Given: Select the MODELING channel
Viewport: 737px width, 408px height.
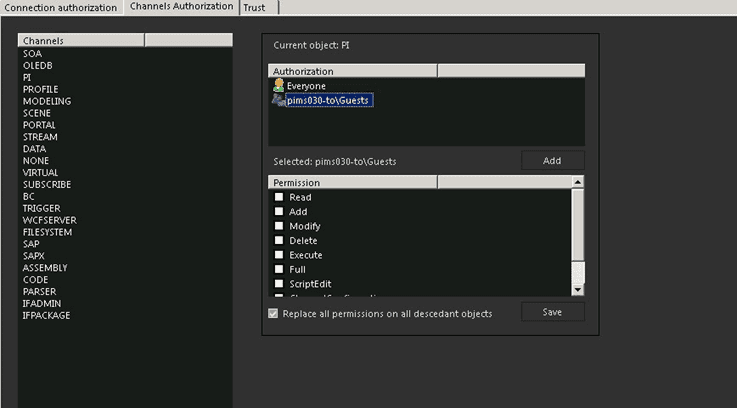Looking at the screenshot, I should coord(47,101).
